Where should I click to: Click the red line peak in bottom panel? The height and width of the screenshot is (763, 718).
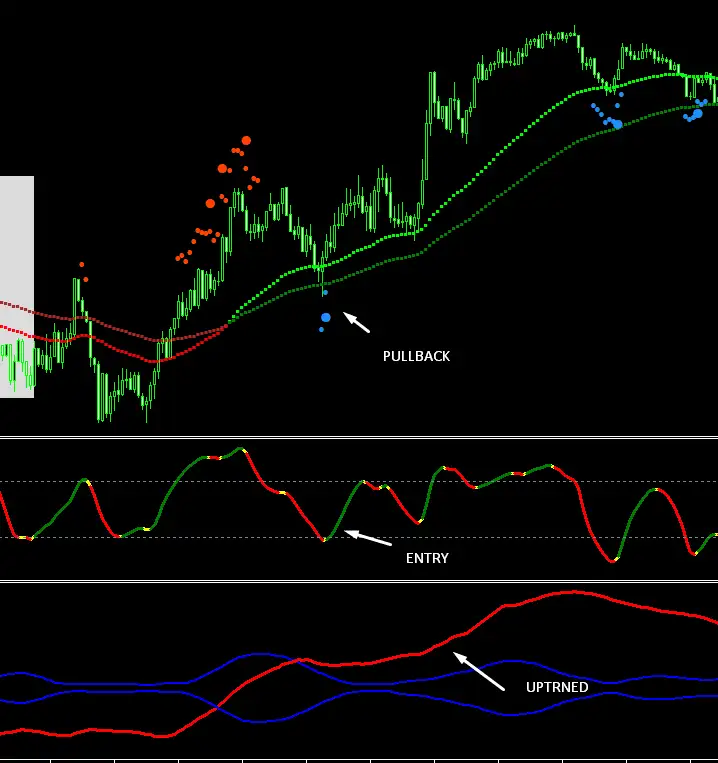pos(574,592)
